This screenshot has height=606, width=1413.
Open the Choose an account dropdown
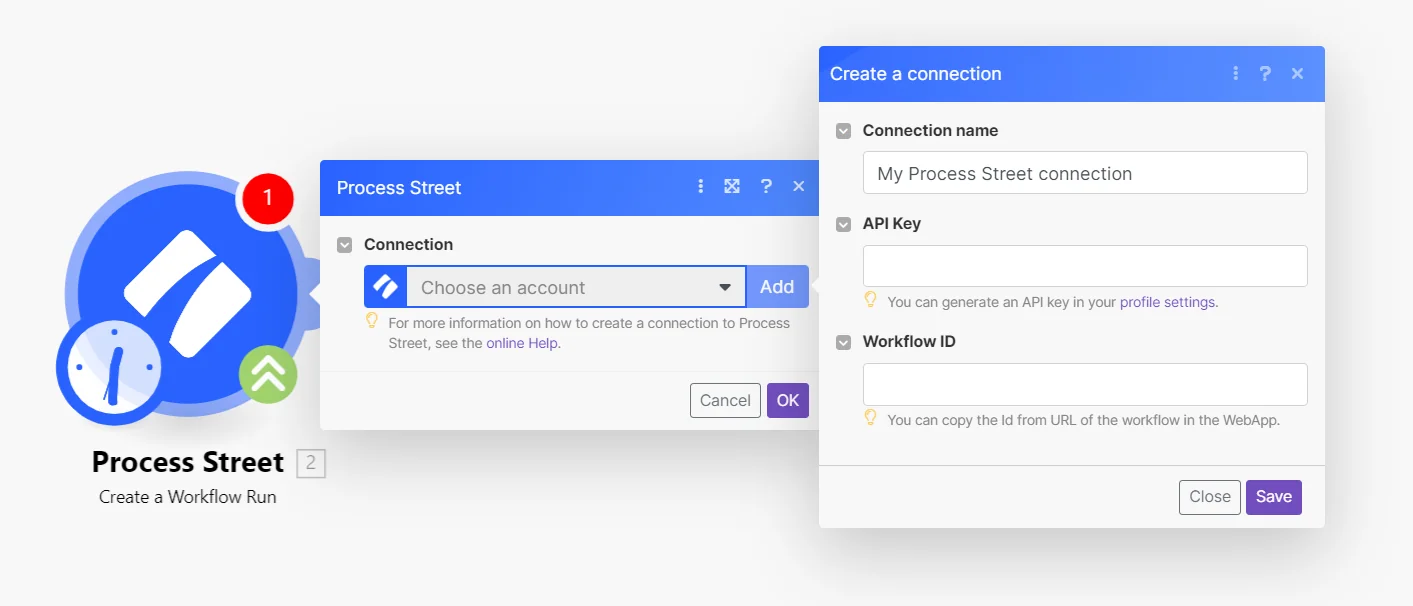(576, 287)
